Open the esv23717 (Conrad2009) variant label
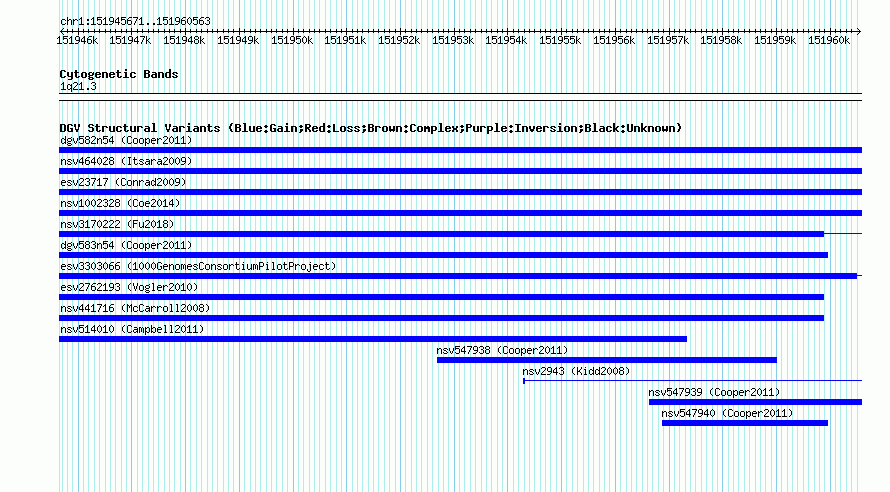890x492 pixels. (x=123, y=182)
